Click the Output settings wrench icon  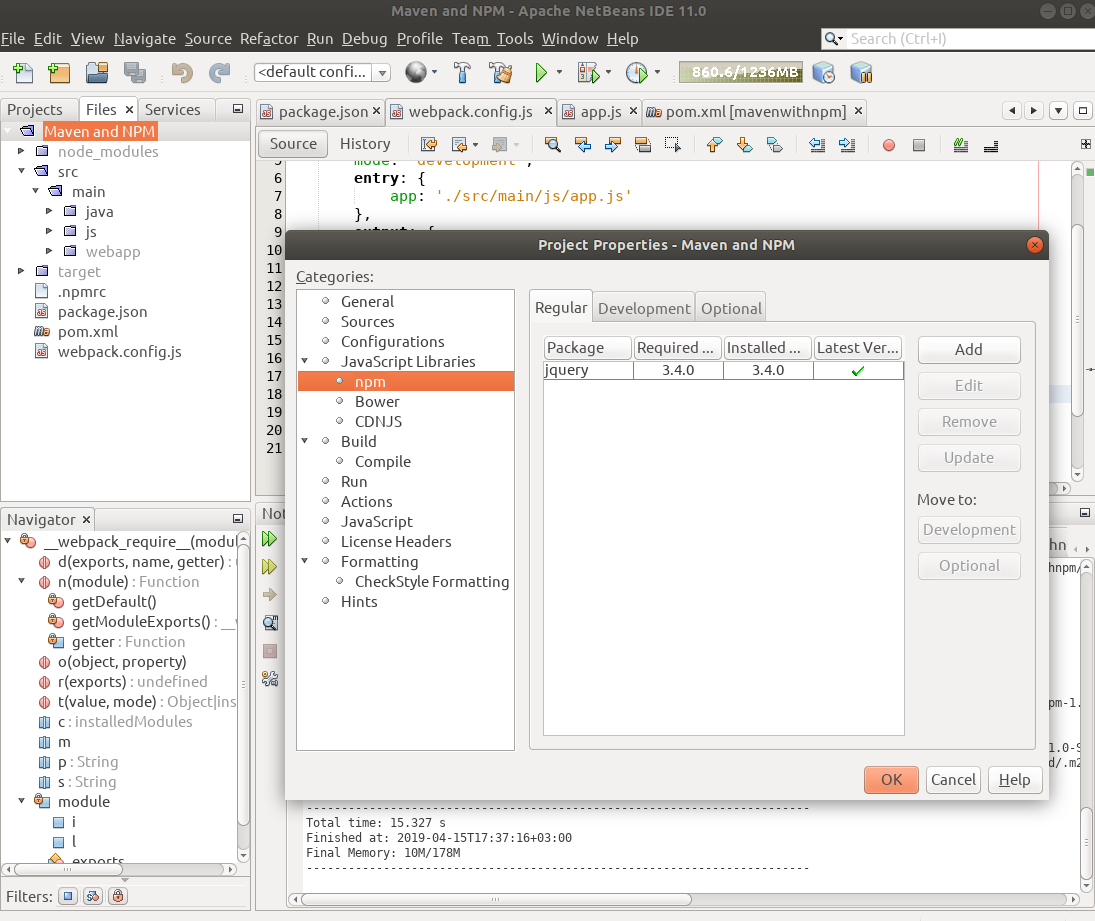pyautogui.click(x=270, y=679)
